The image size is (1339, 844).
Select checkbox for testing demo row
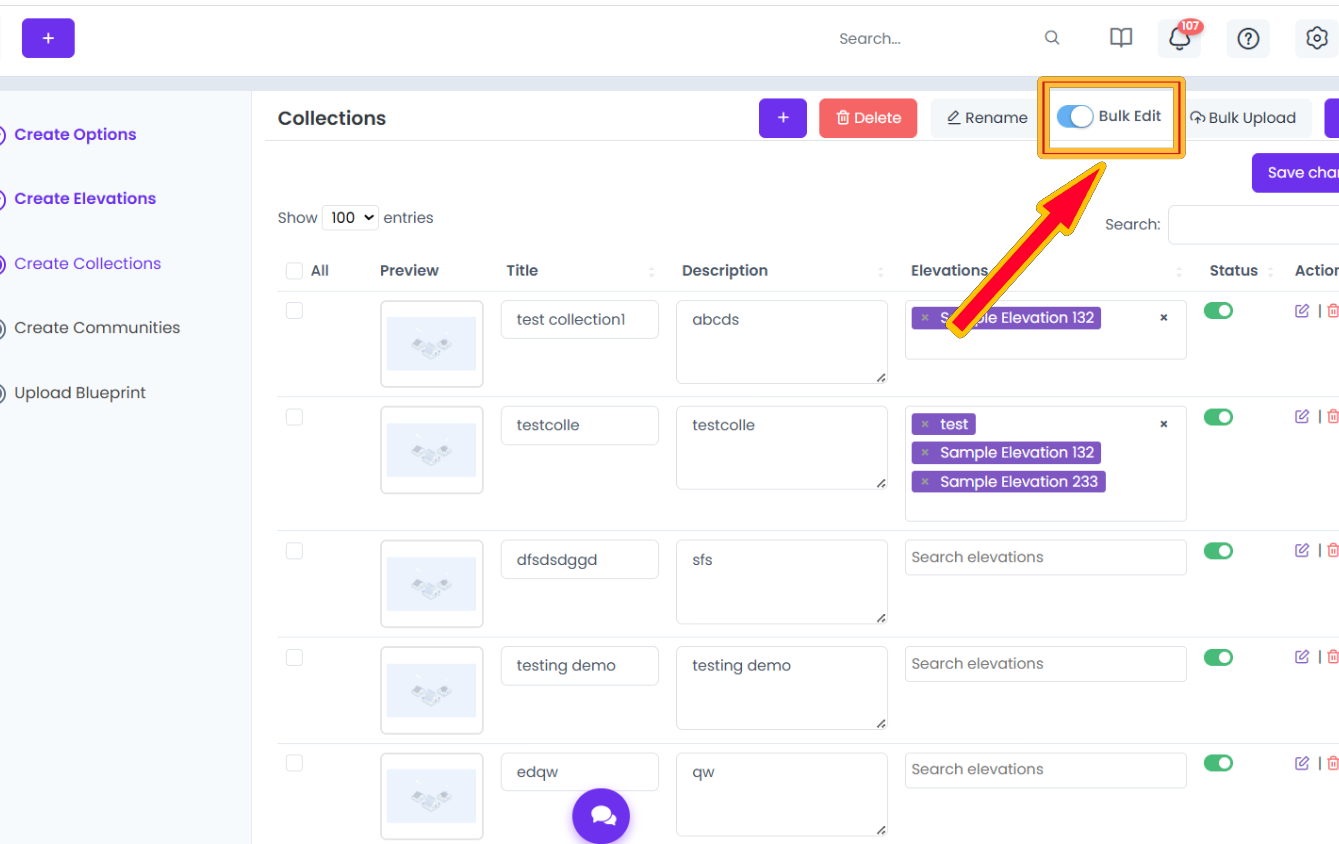tap(294, 657)
